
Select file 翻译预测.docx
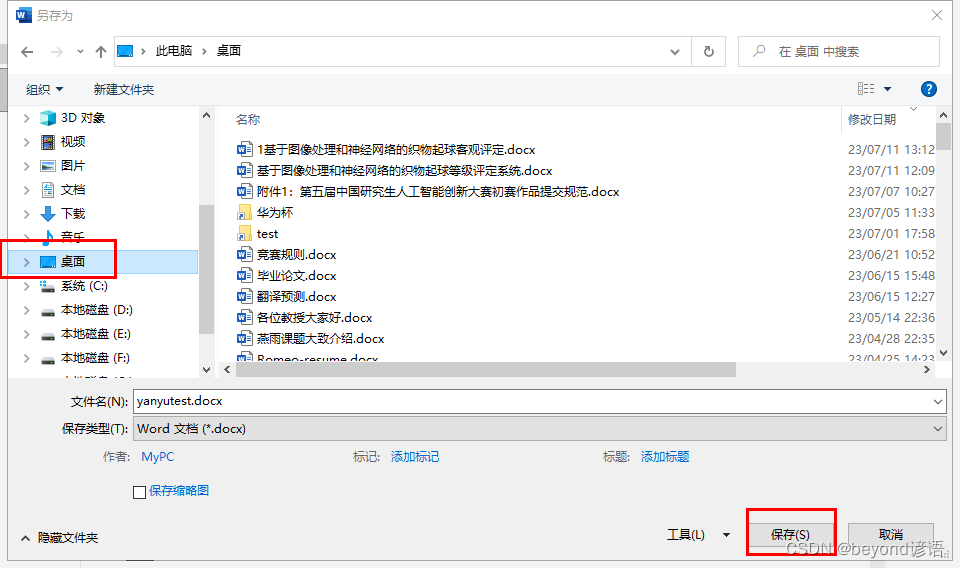tap(296, 296)
